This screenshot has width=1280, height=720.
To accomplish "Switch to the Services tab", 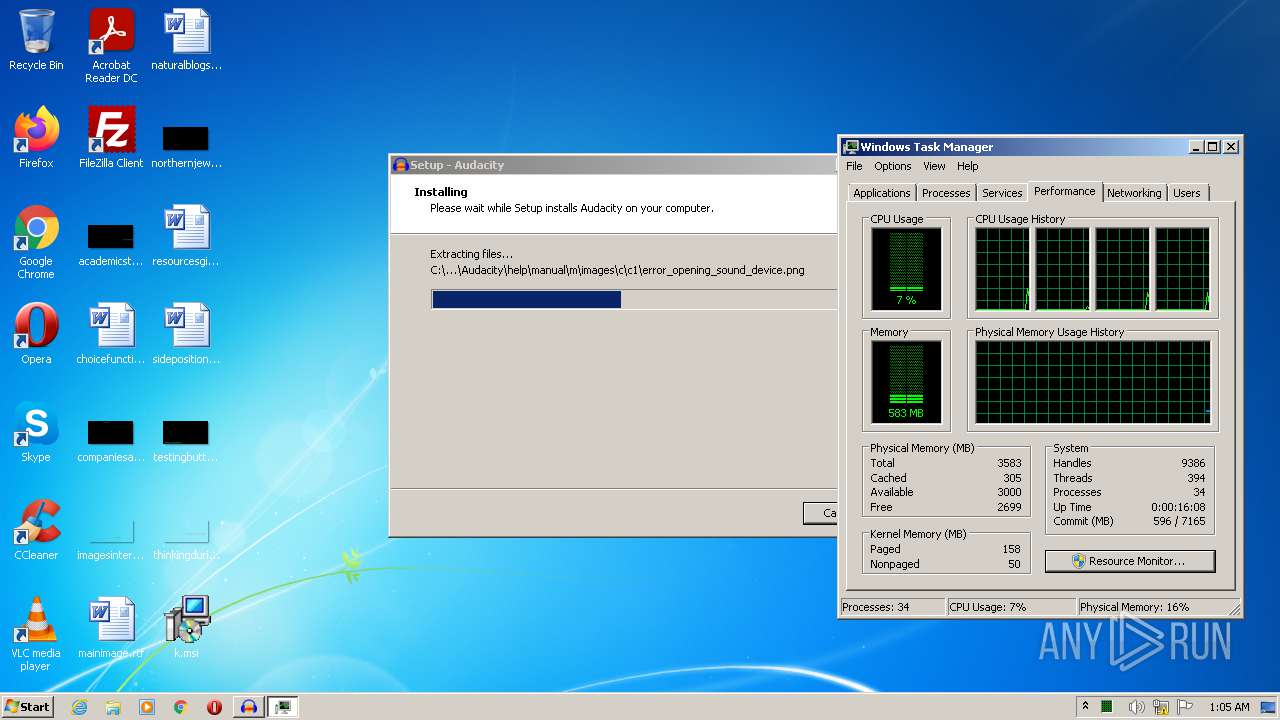I will pos(1002,193).
